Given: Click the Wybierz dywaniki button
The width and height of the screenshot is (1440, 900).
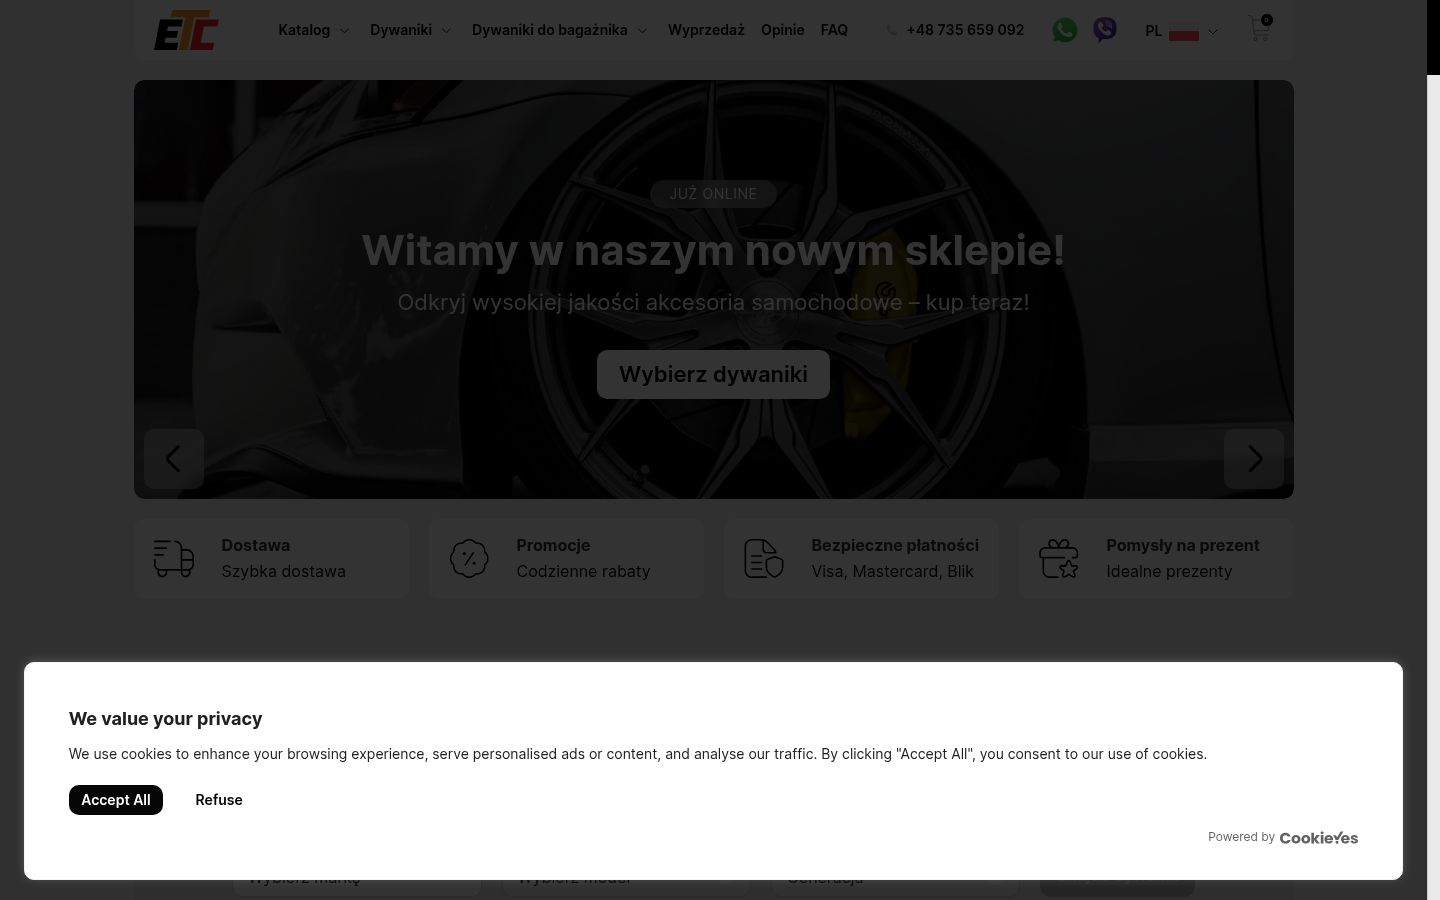Looking at the screenshot, I should click(x=713, y=374).
